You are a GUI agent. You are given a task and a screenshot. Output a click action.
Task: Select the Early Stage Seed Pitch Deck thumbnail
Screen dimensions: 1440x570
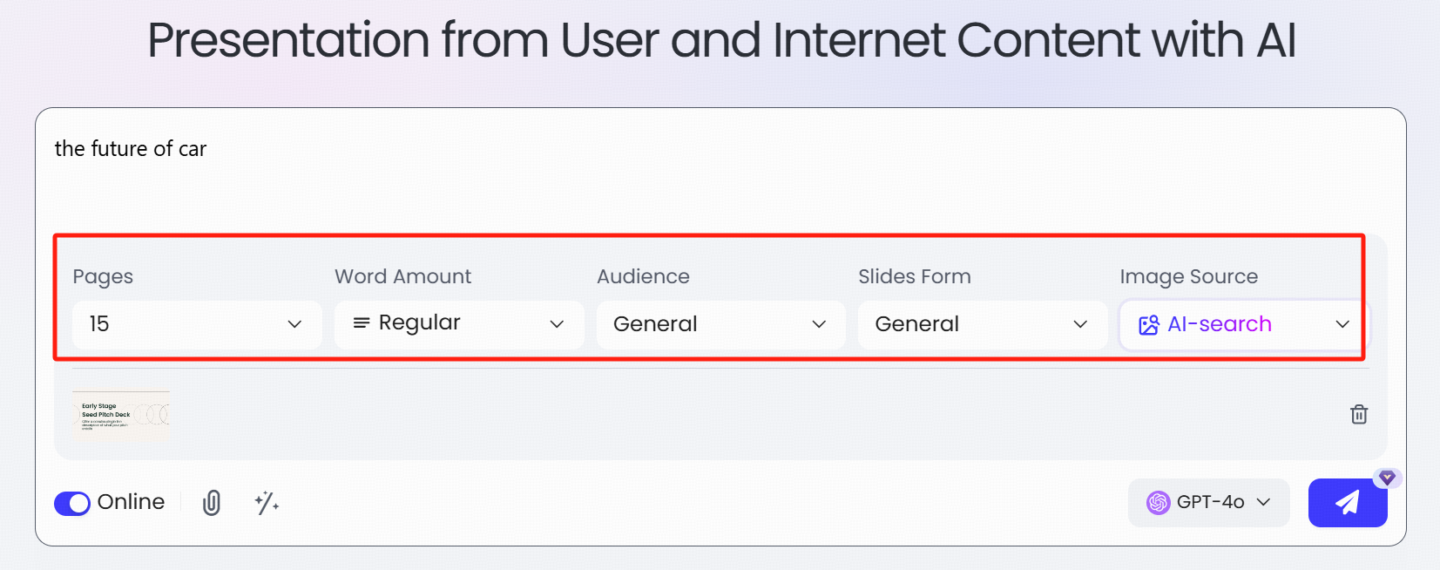(x=121, y=414)
